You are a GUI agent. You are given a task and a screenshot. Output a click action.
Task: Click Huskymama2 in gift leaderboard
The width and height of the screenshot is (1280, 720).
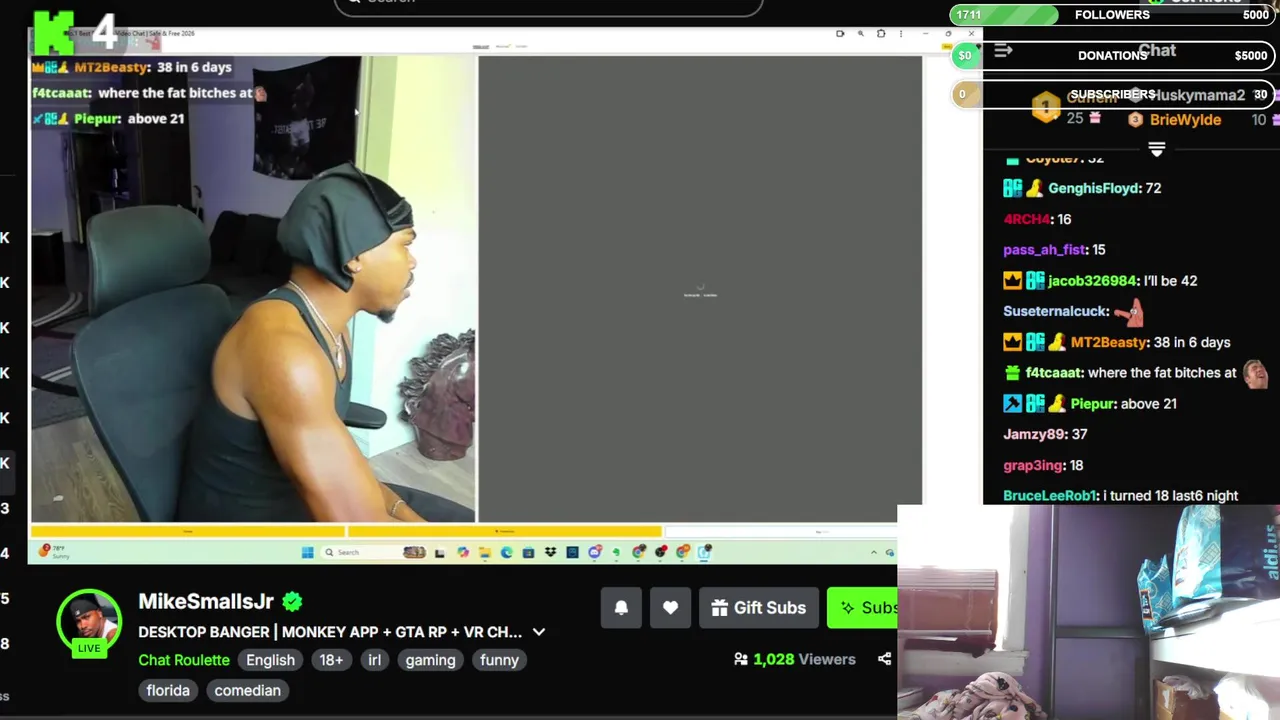pyautogui.click(x=1199, y=96)
